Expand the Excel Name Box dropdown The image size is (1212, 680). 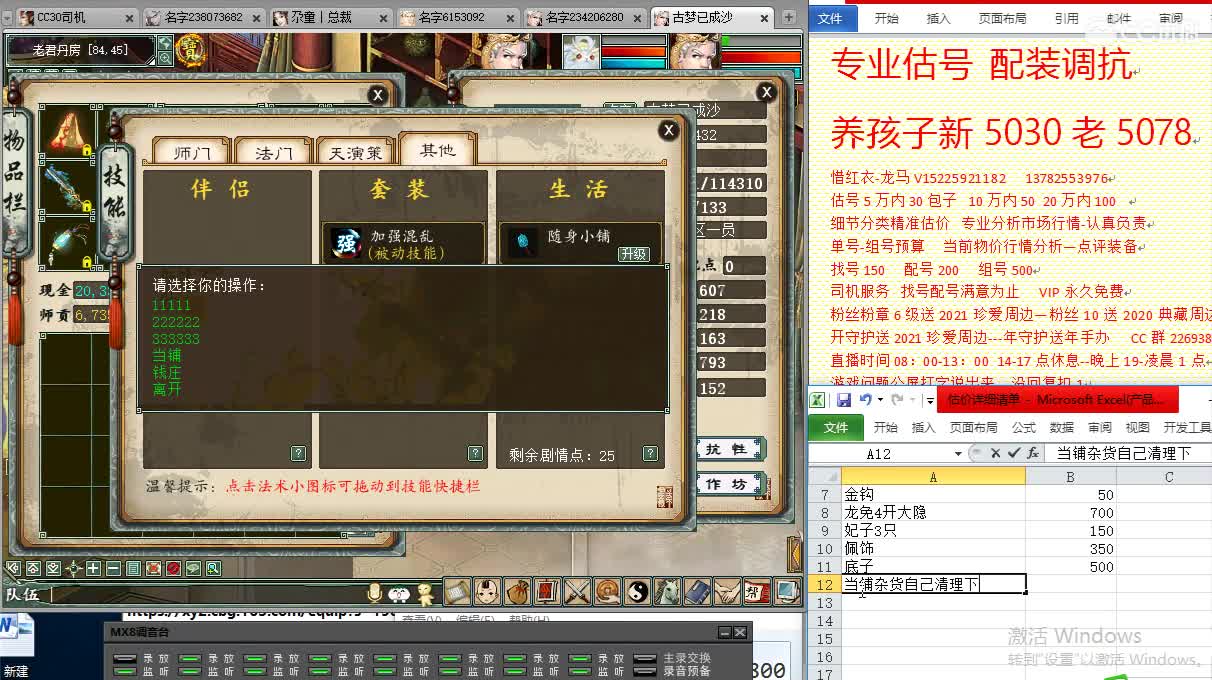[x=959, y=453]
